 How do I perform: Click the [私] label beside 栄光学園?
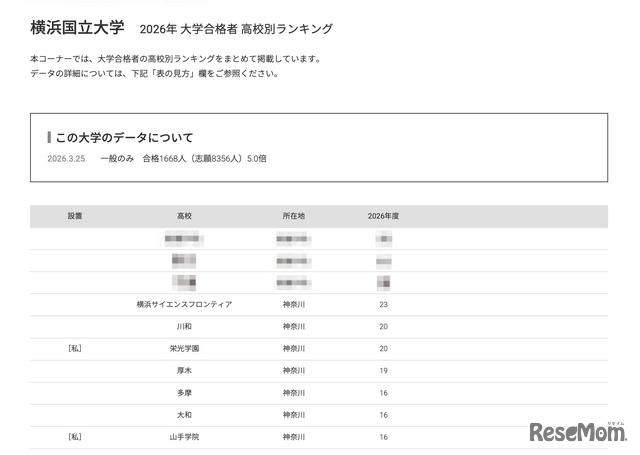coord(75,348)
